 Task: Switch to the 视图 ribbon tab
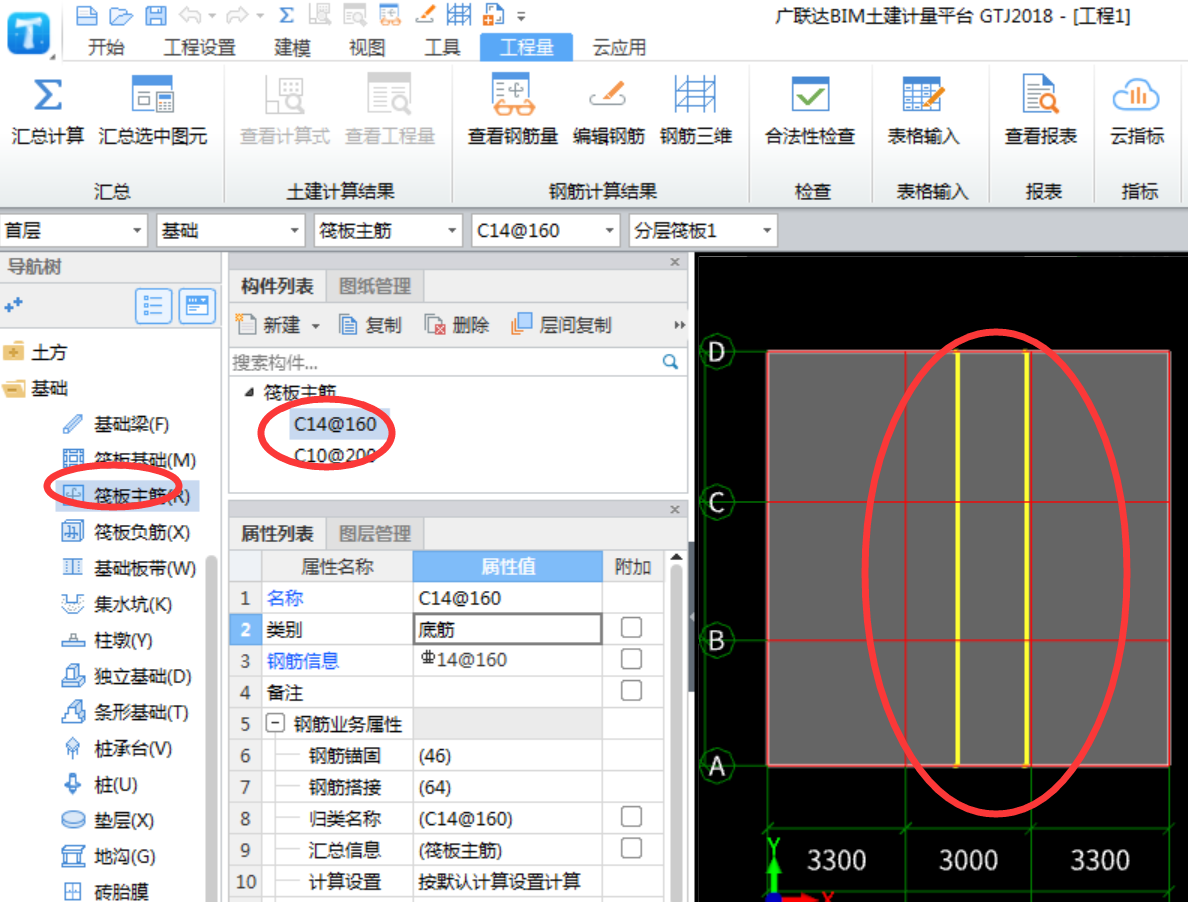[x=367, y=48]
